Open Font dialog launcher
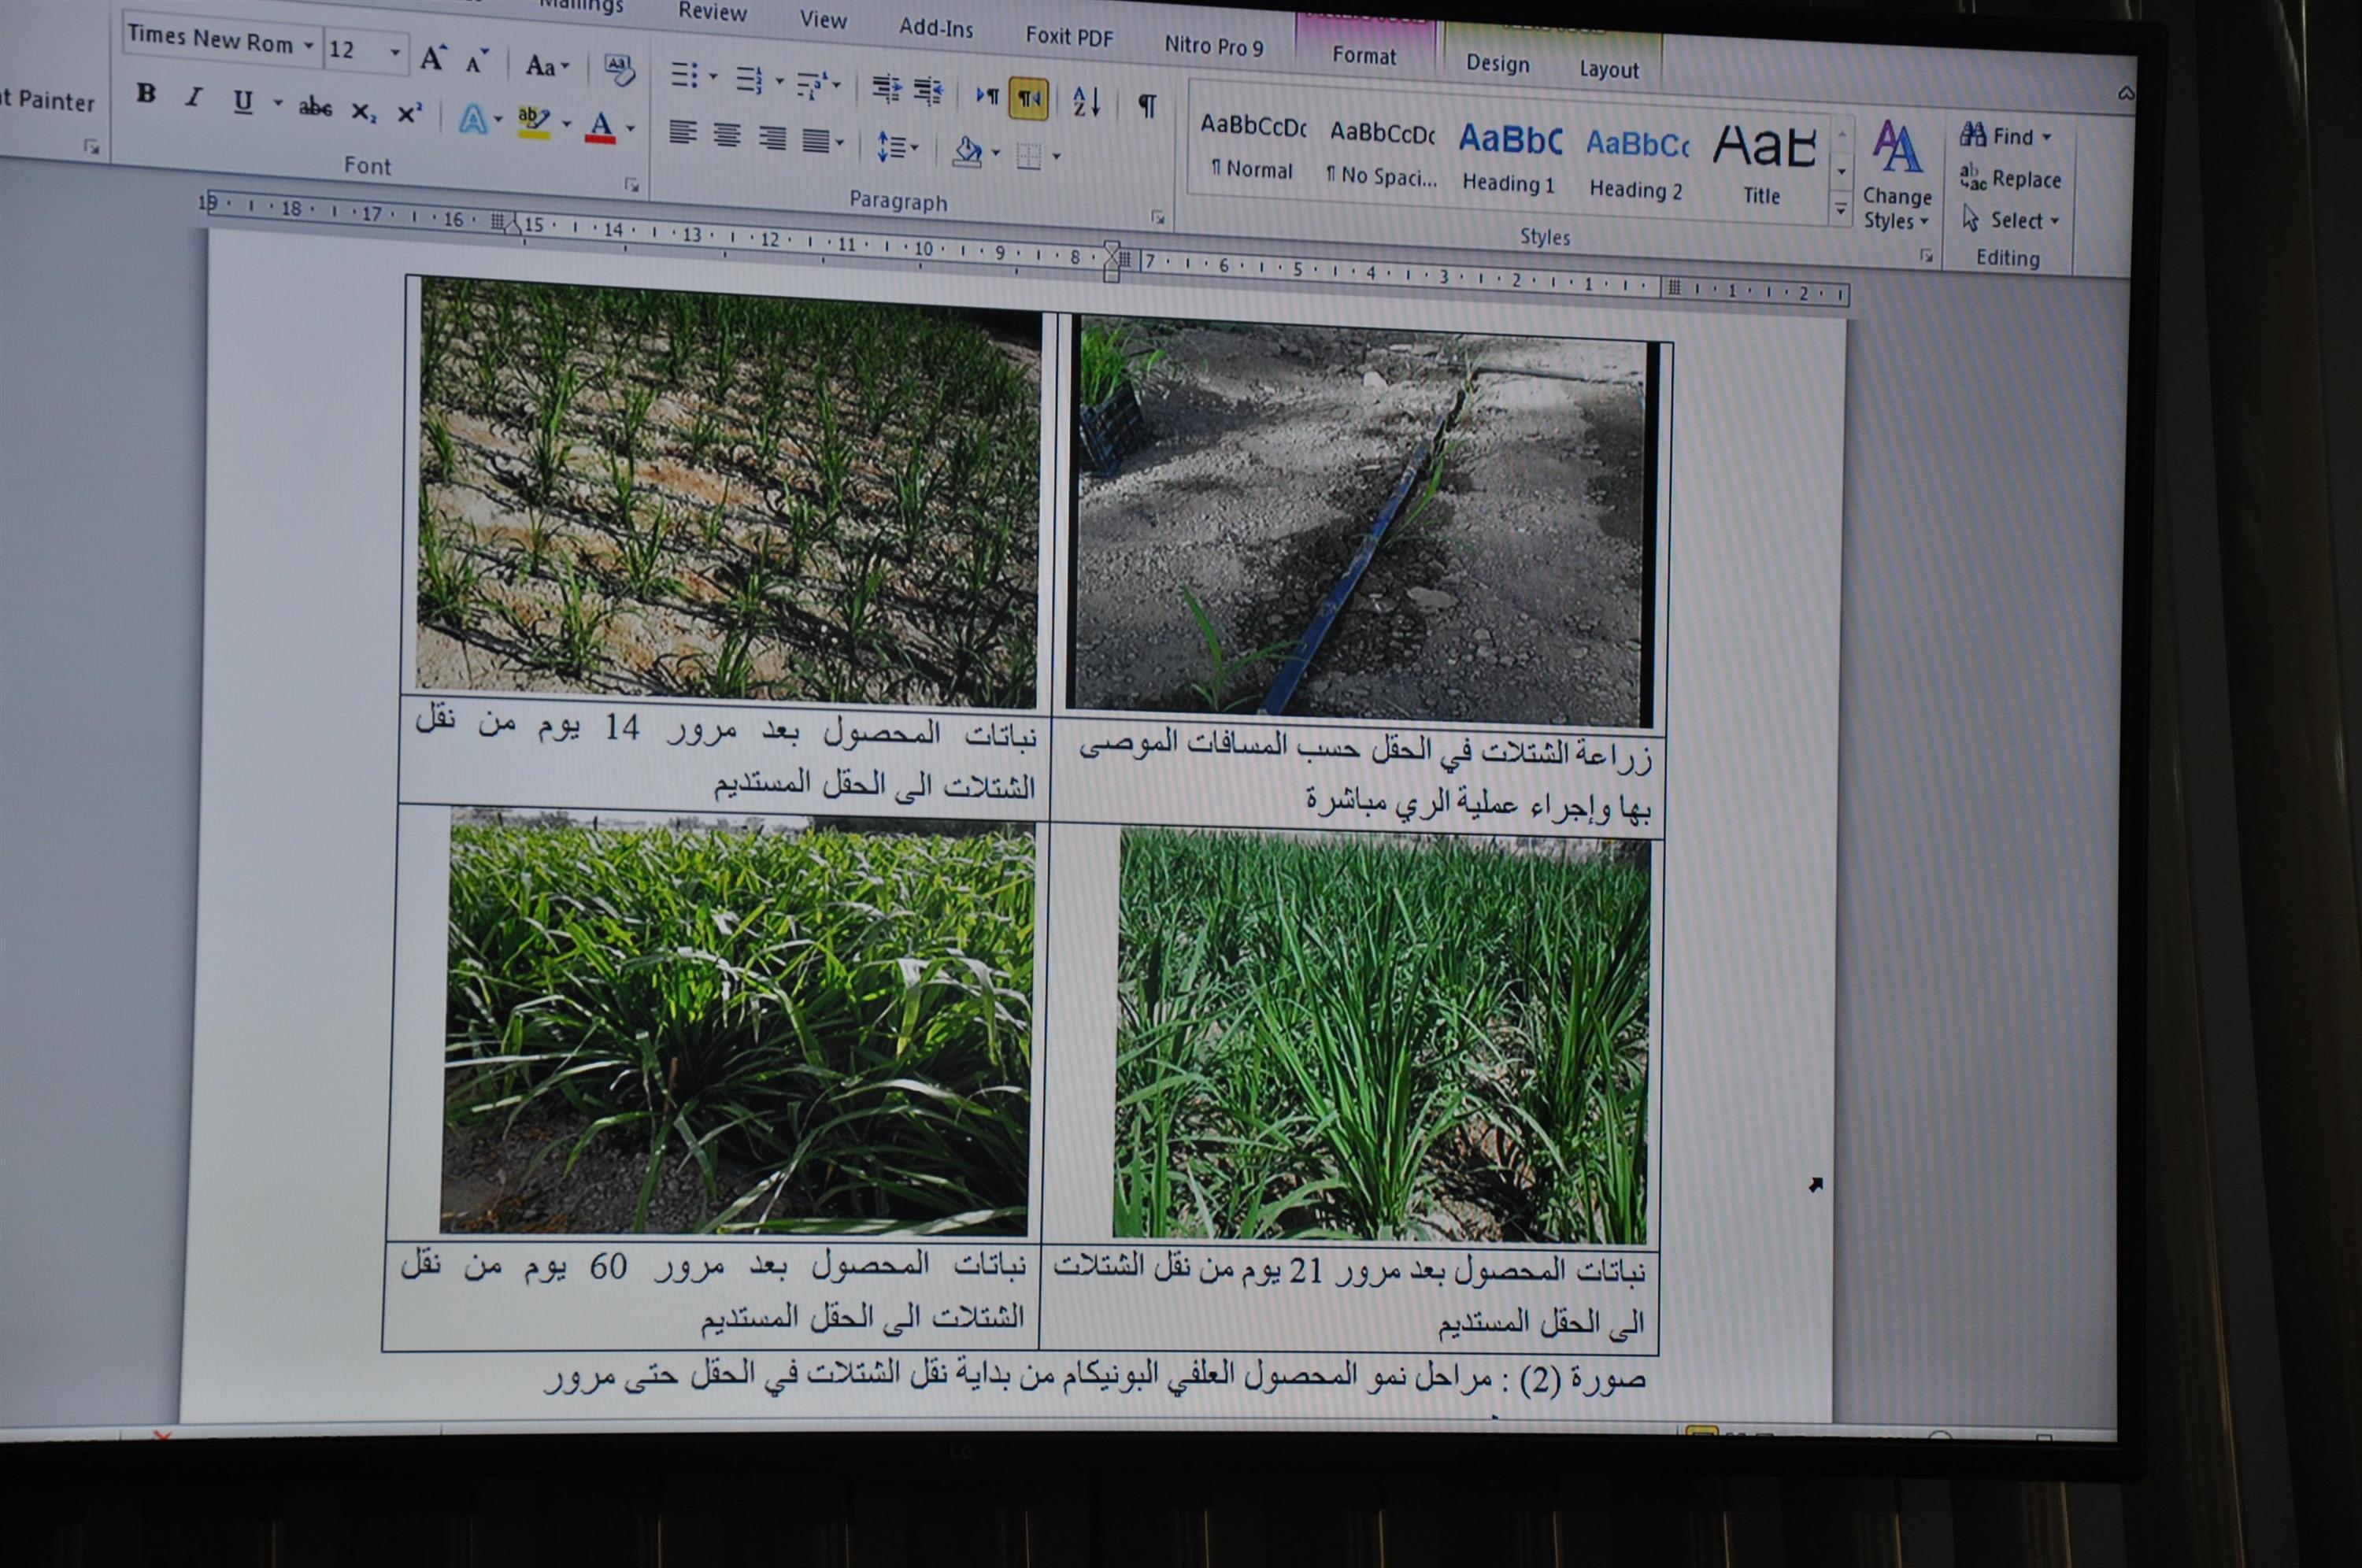2362x1568 pixels. click(631, 185)
